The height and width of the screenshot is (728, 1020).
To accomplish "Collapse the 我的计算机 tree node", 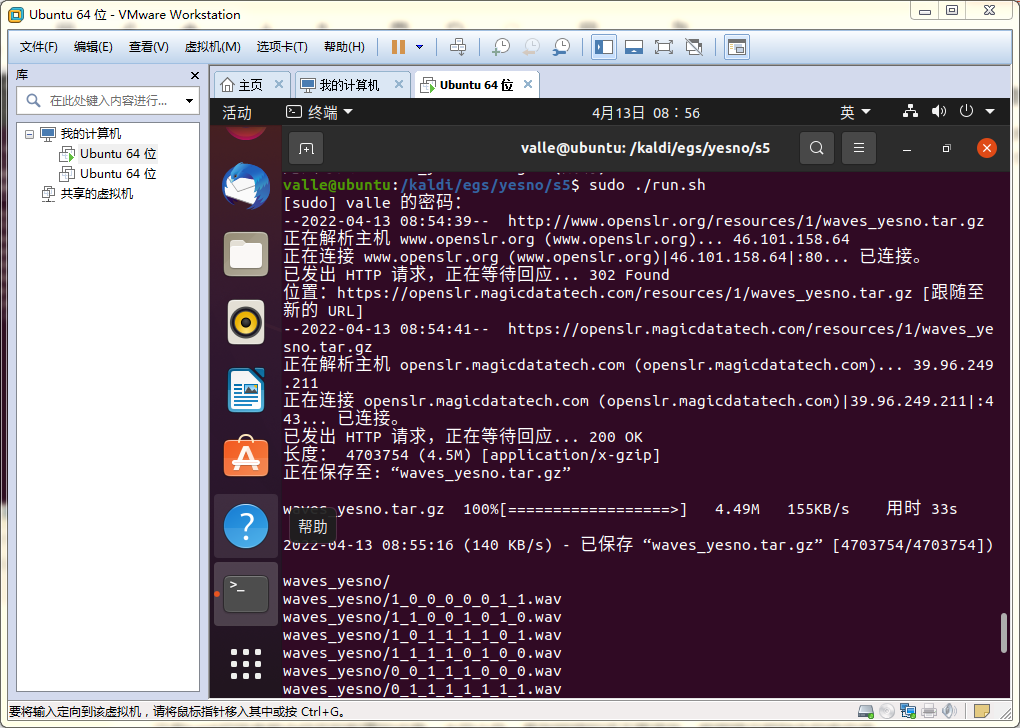I will (x=29, y=134).
